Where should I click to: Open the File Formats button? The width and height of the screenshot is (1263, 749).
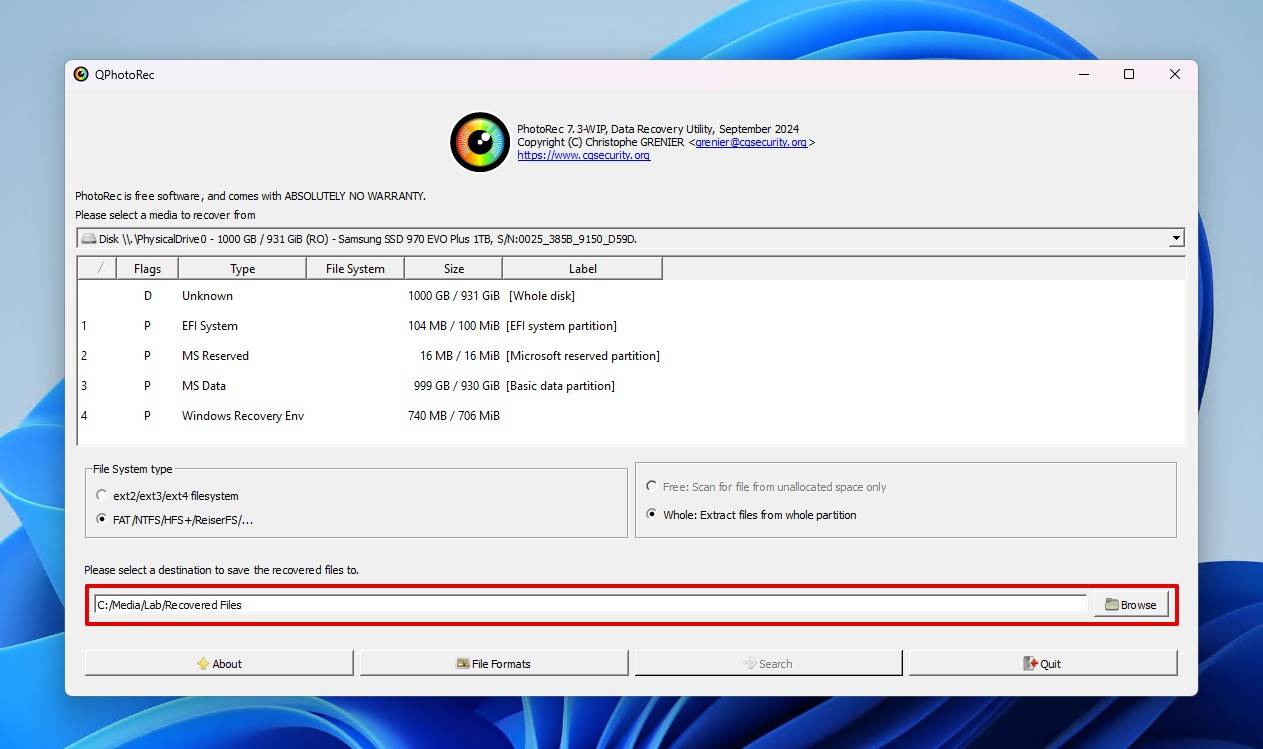(494, 663)
